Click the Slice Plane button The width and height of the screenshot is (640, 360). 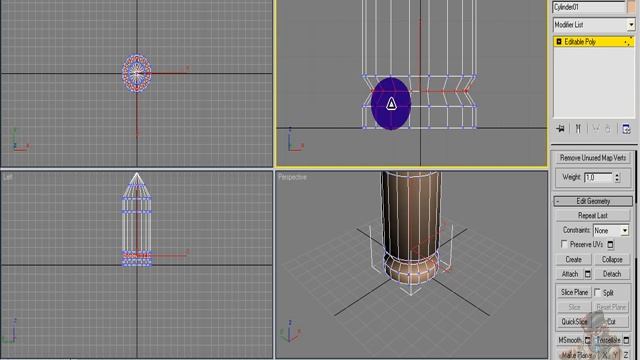[574, 292]
